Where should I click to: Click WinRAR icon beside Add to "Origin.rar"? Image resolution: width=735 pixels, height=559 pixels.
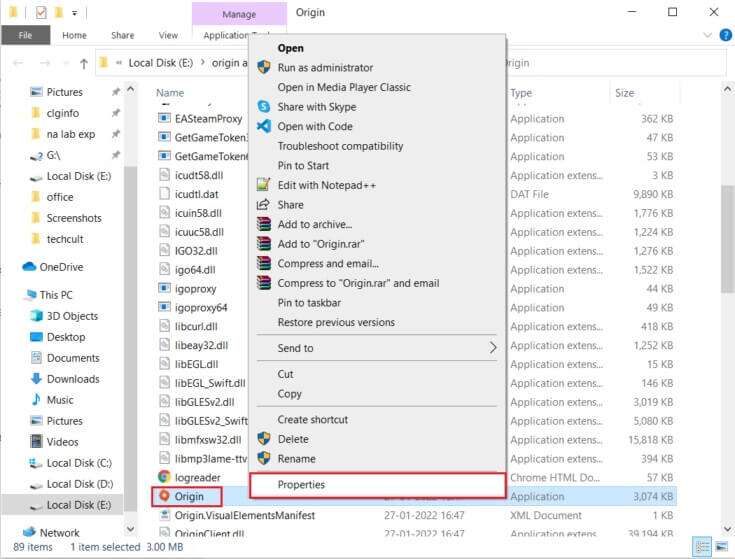pyautogui.click(x=264, y=244)
